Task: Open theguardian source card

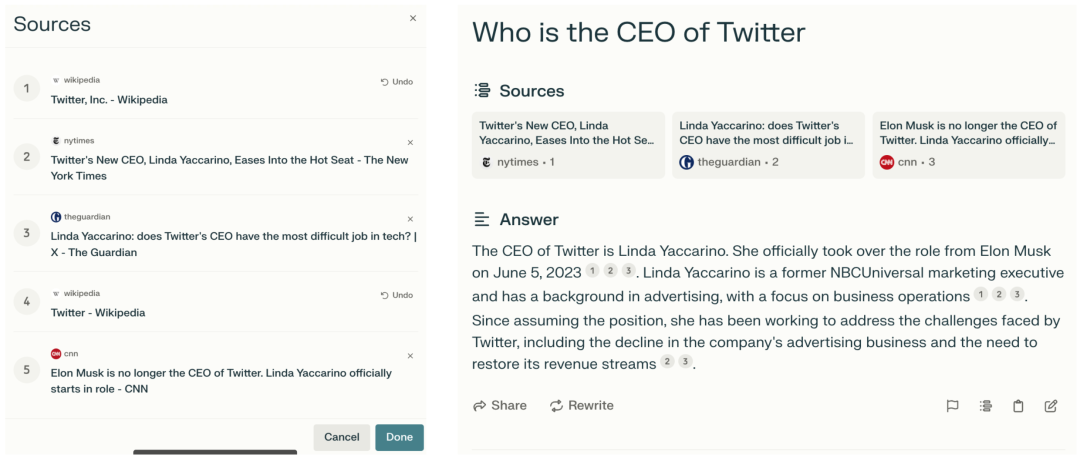Action: (x=767, y=145)
